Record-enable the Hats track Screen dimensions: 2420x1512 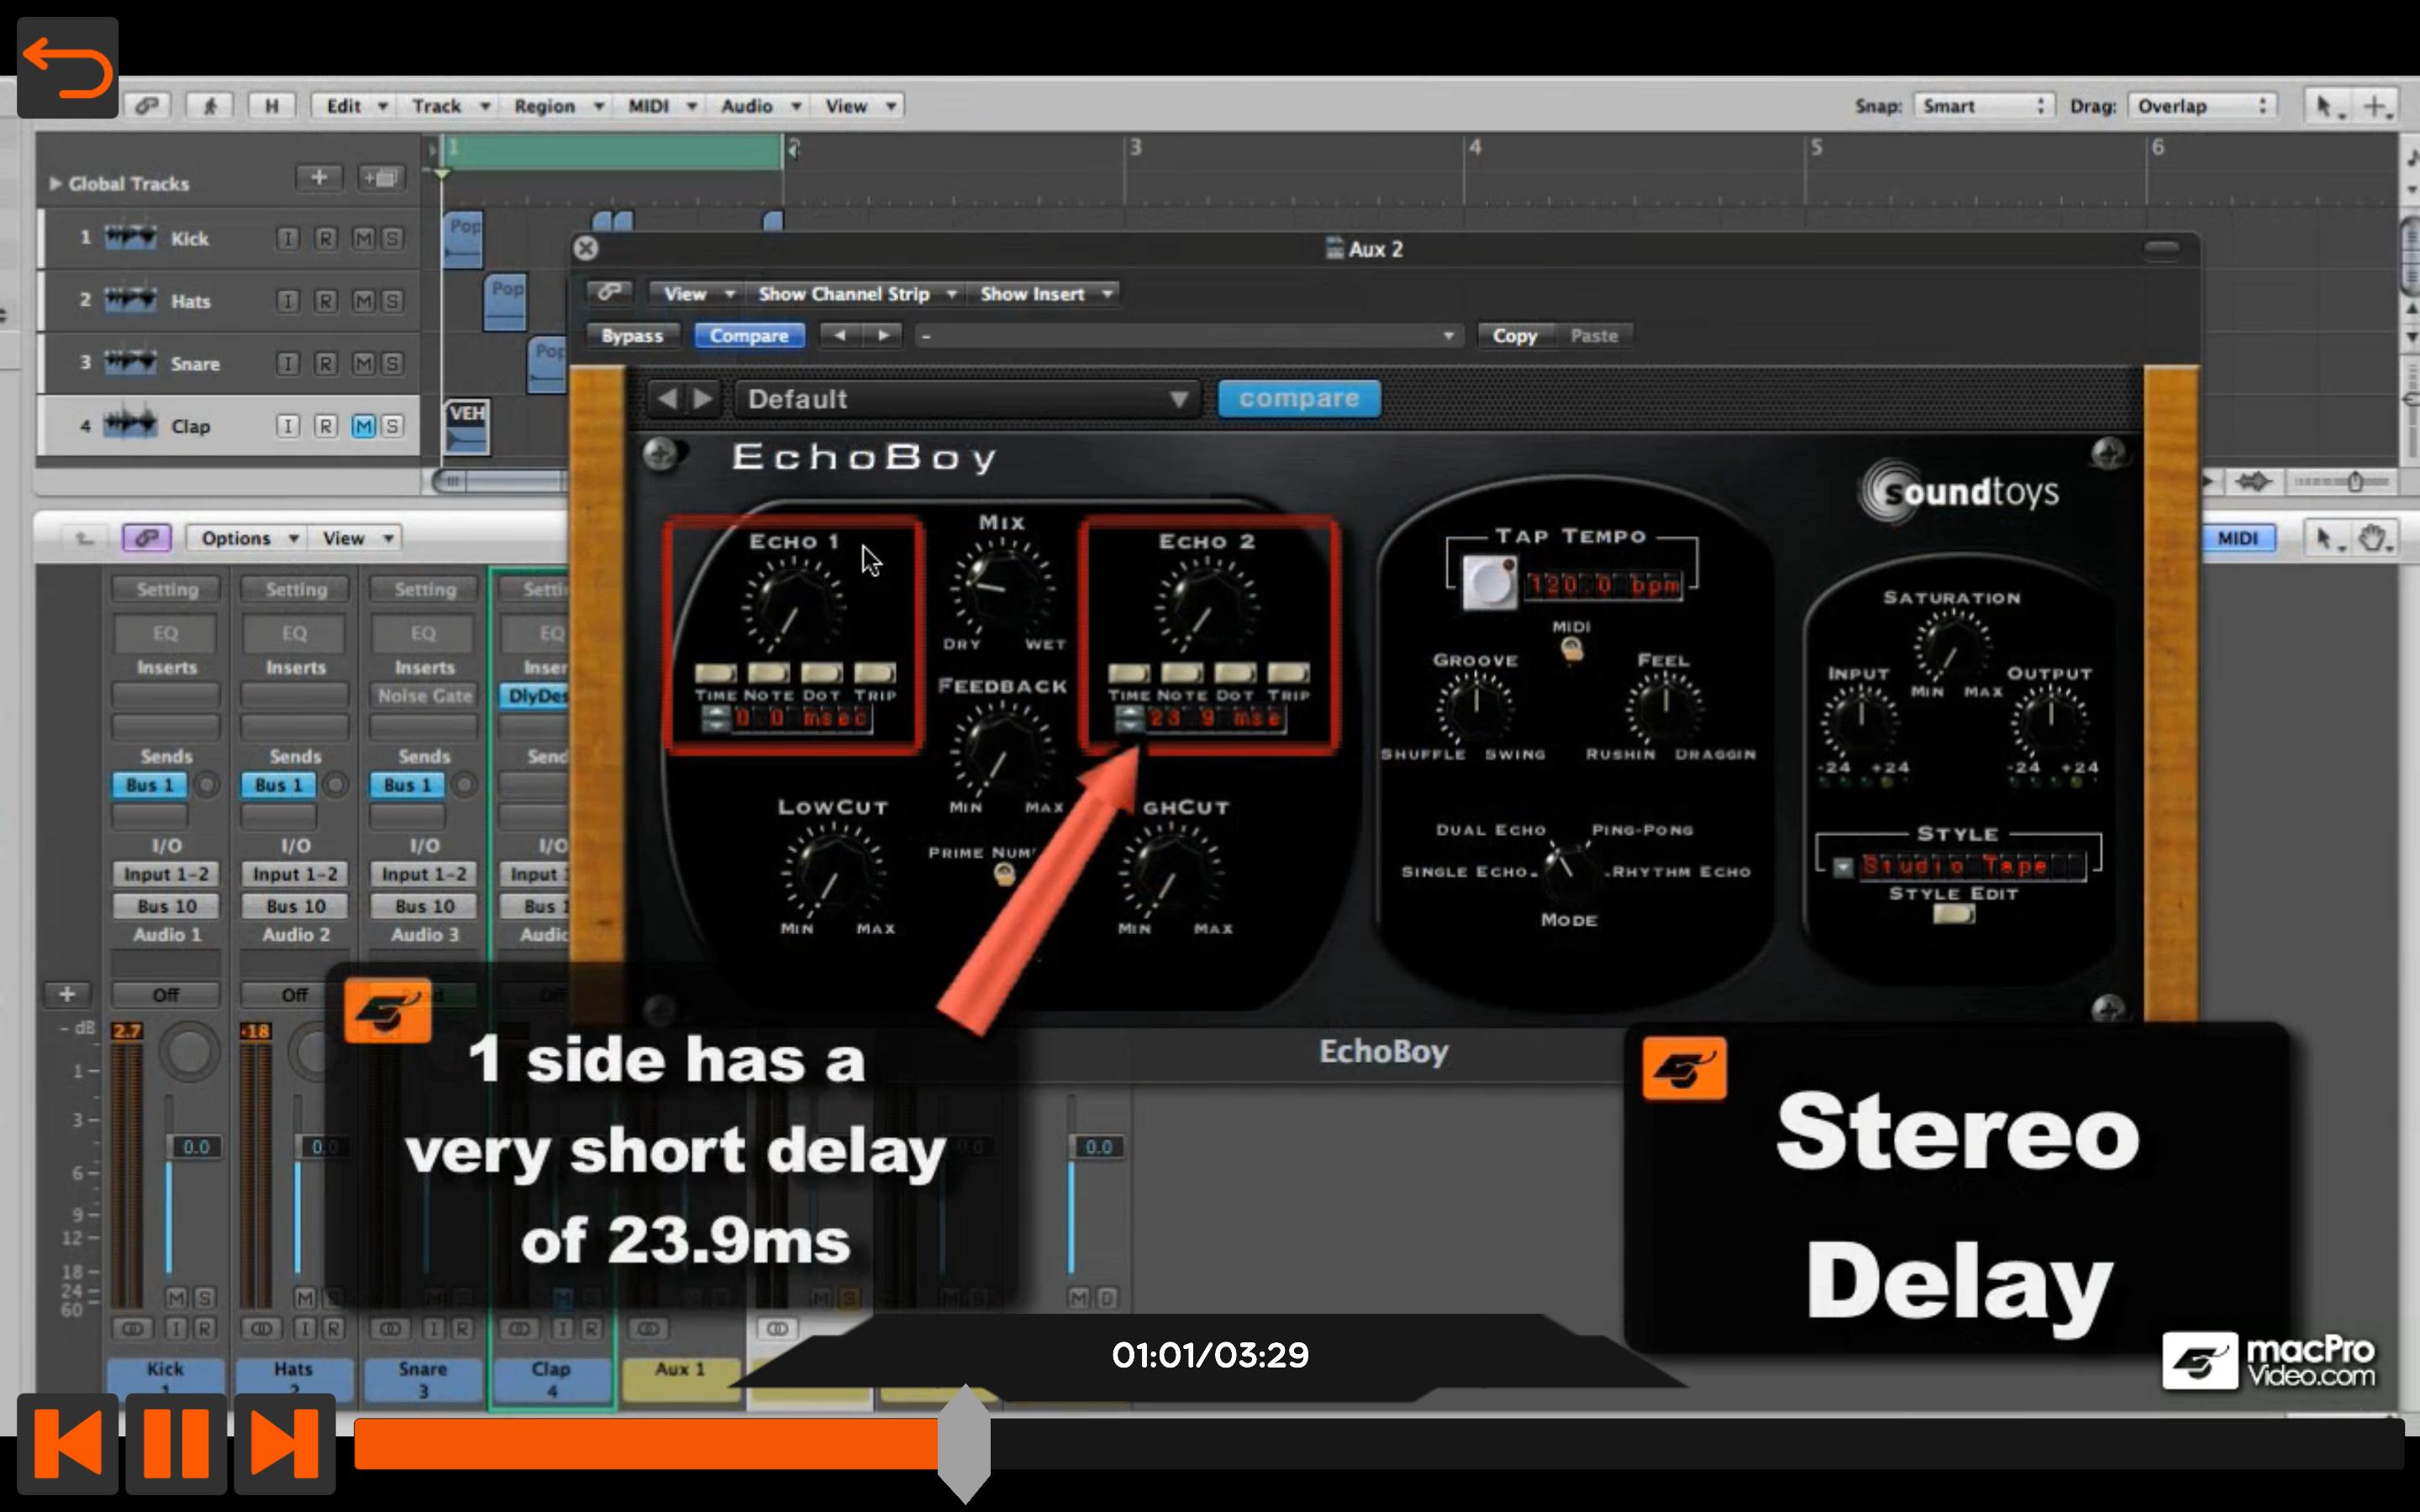point(325,301)
